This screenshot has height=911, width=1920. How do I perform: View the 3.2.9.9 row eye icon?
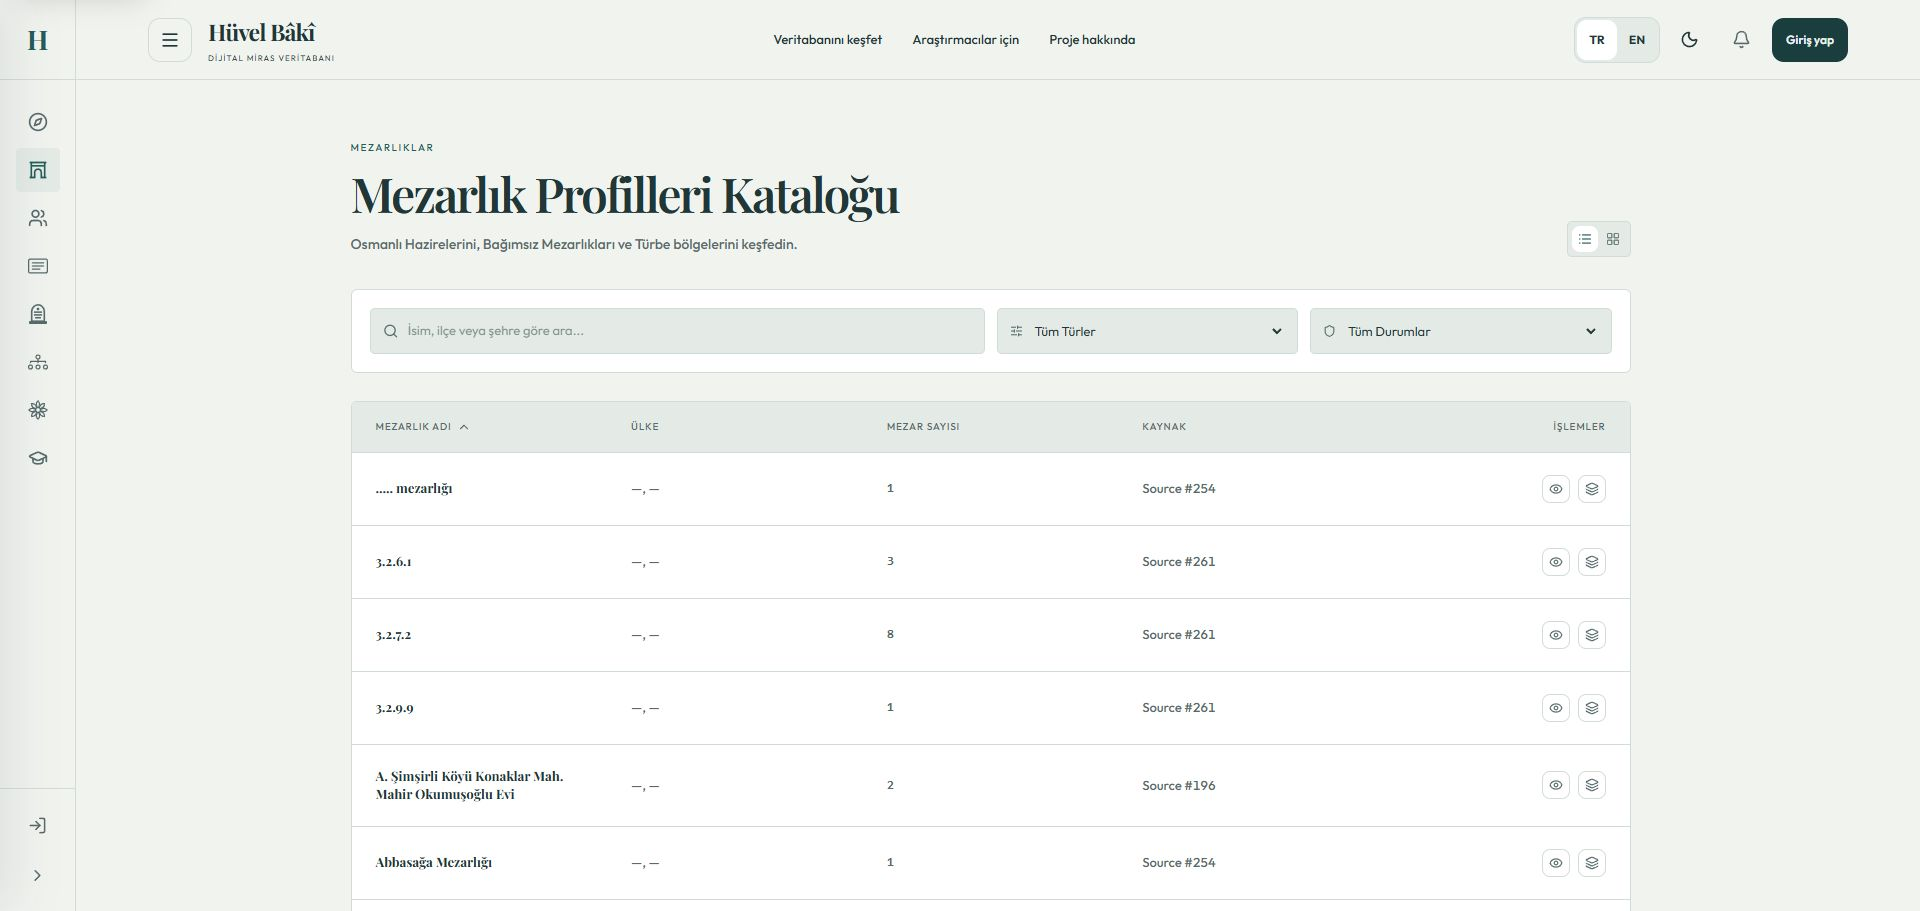[x=1556, y=708]
